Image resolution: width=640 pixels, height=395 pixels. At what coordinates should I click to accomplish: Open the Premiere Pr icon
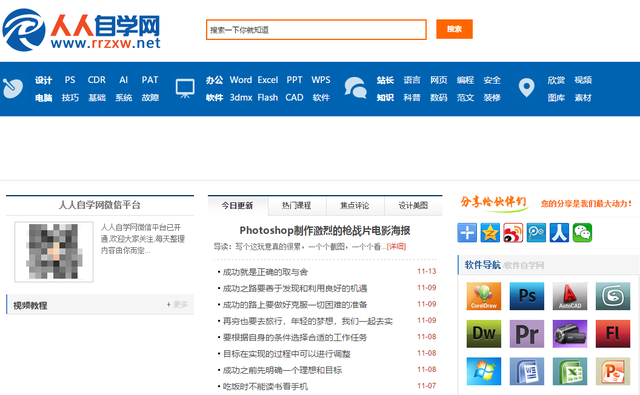click(527, 334)
